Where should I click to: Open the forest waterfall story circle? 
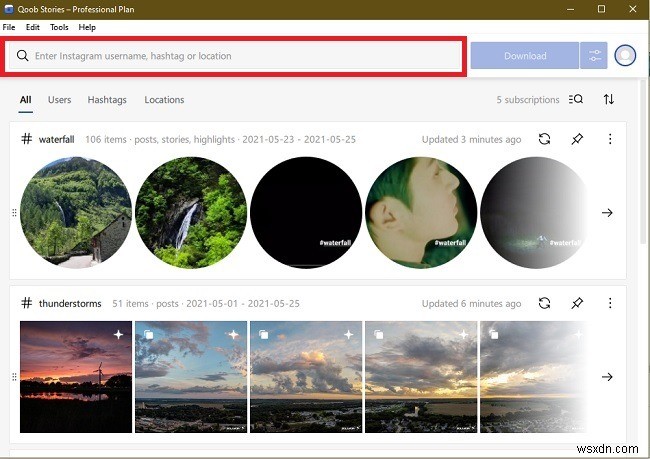click(191, 213)
